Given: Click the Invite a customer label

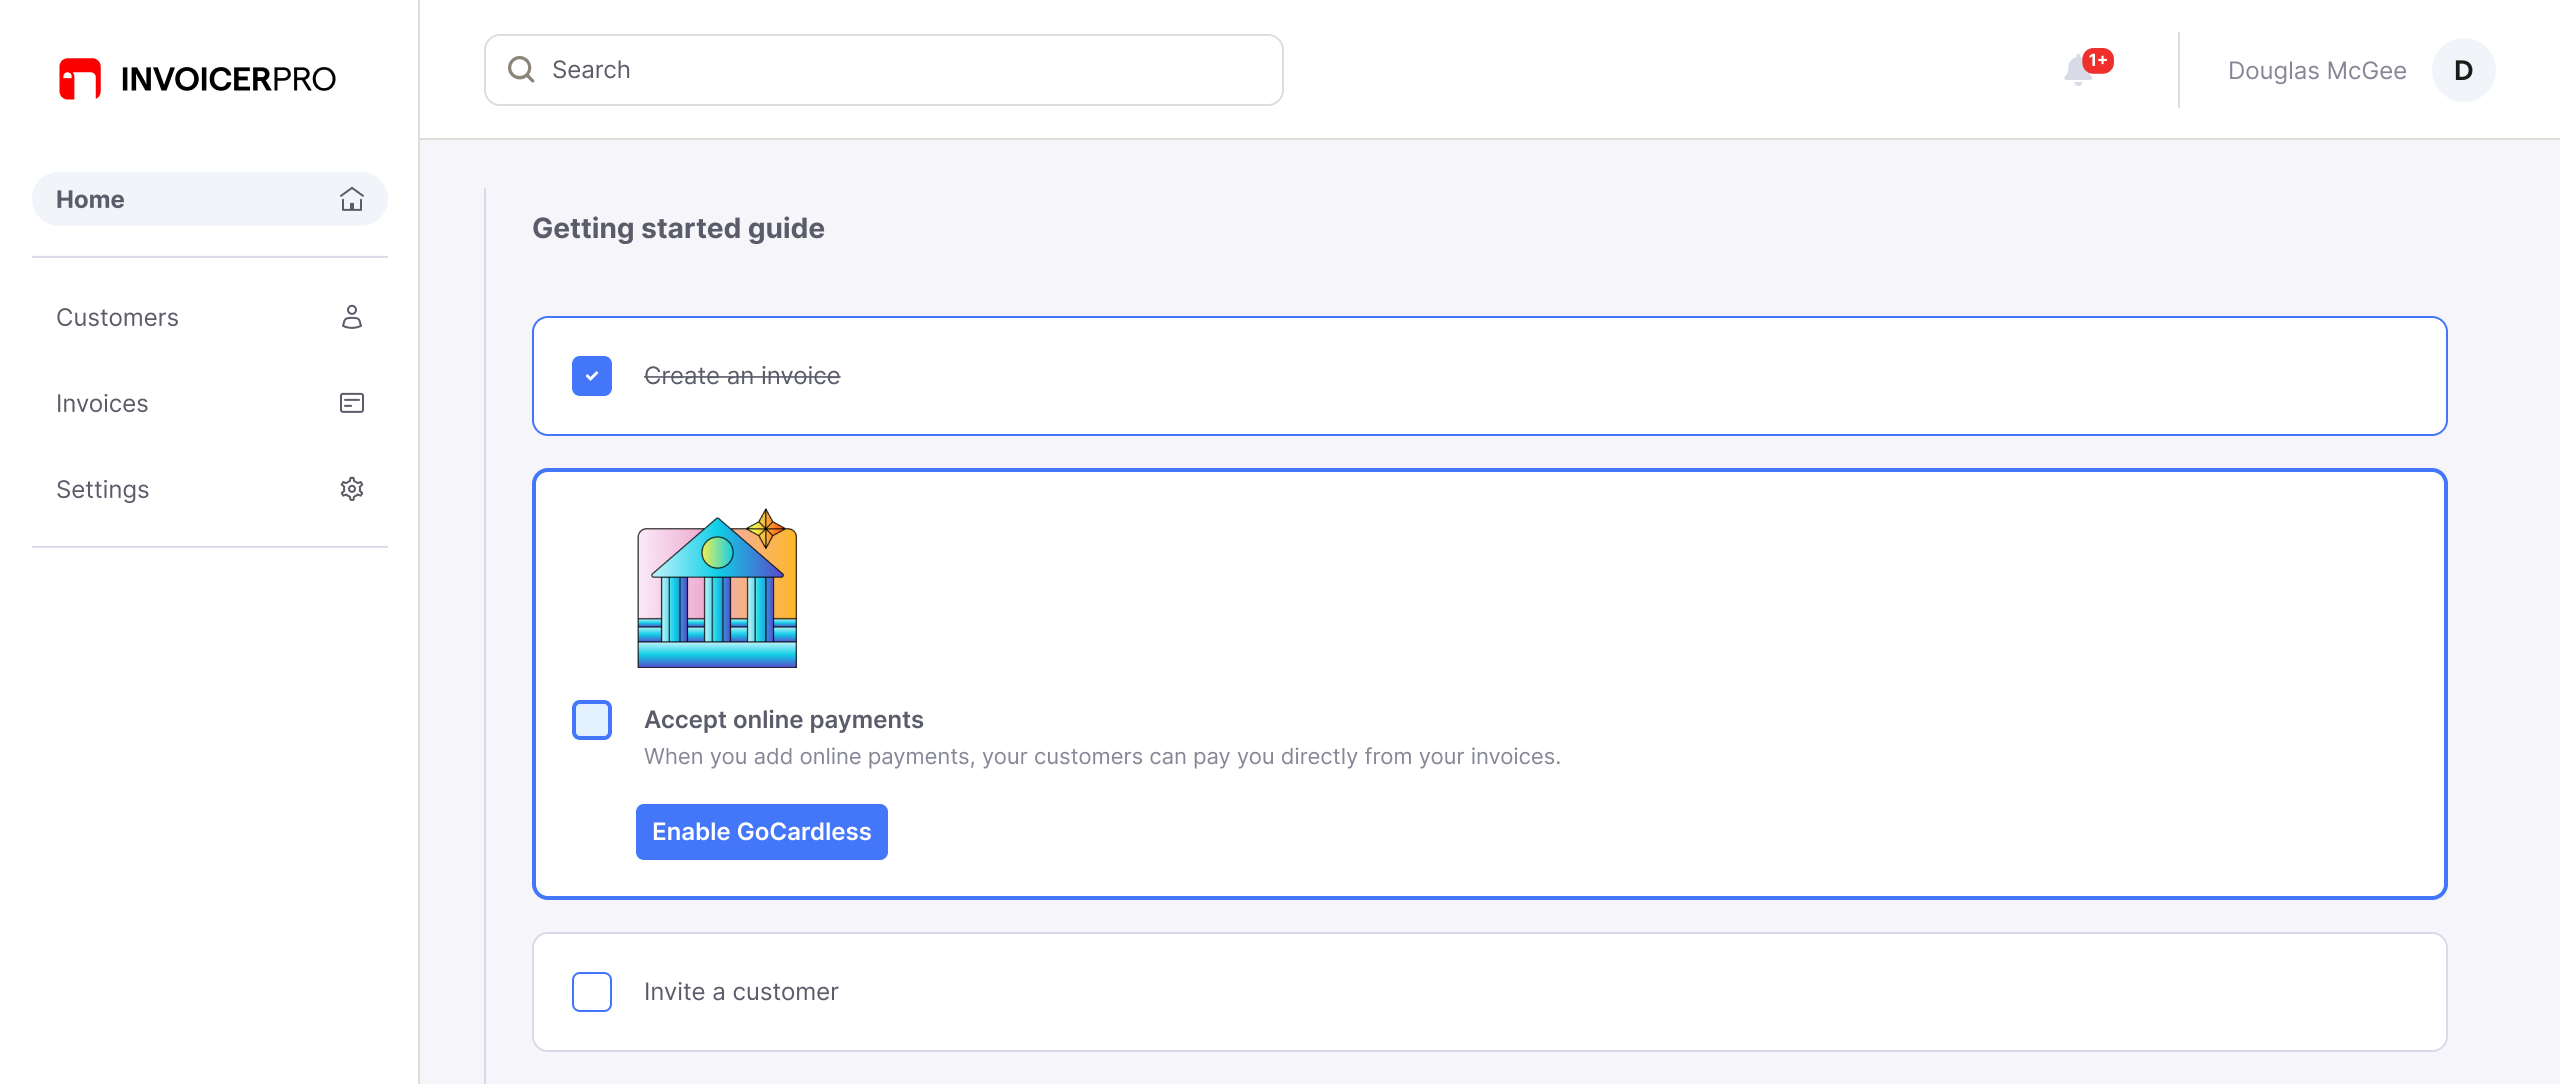Looking at the screenshot, I should tap(741, 992).
